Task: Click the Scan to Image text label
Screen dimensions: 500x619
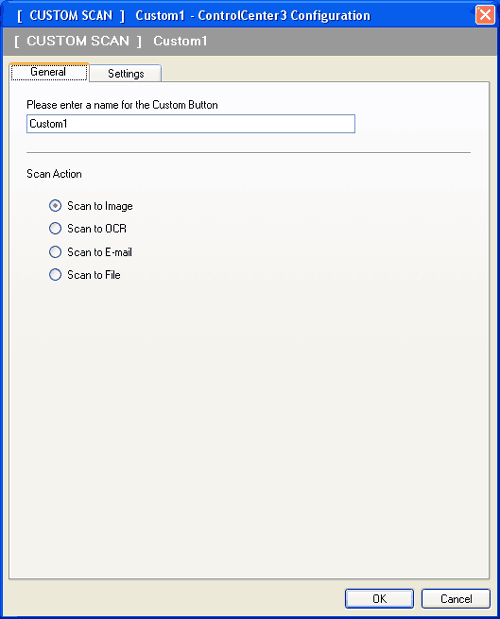Action: [100, 206]
